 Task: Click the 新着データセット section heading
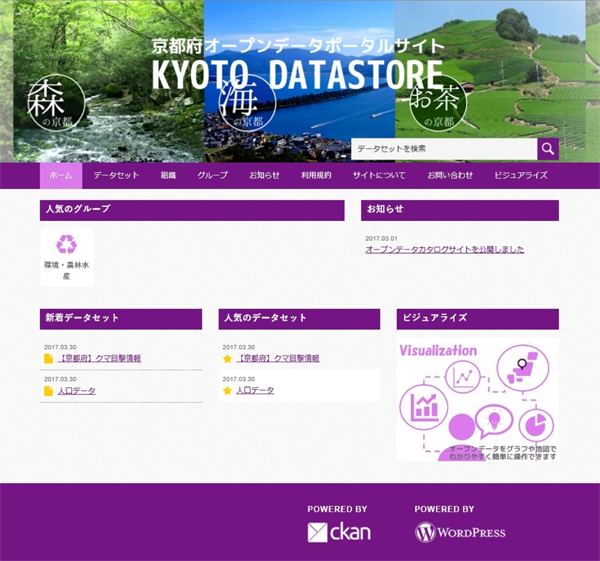121,319
